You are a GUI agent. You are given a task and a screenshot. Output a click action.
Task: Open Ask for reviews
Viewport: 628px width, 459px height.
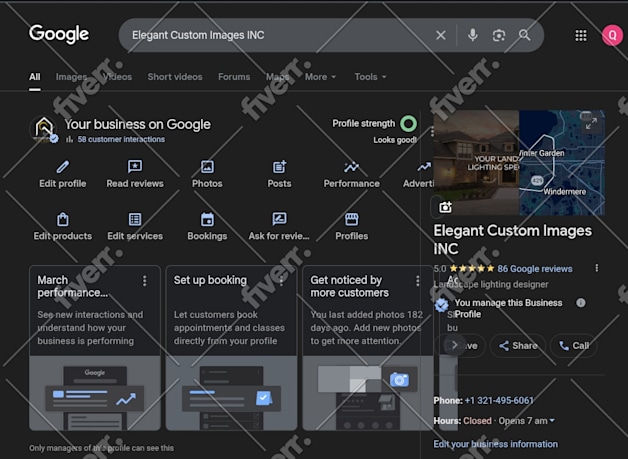click(x=279, y=227)
